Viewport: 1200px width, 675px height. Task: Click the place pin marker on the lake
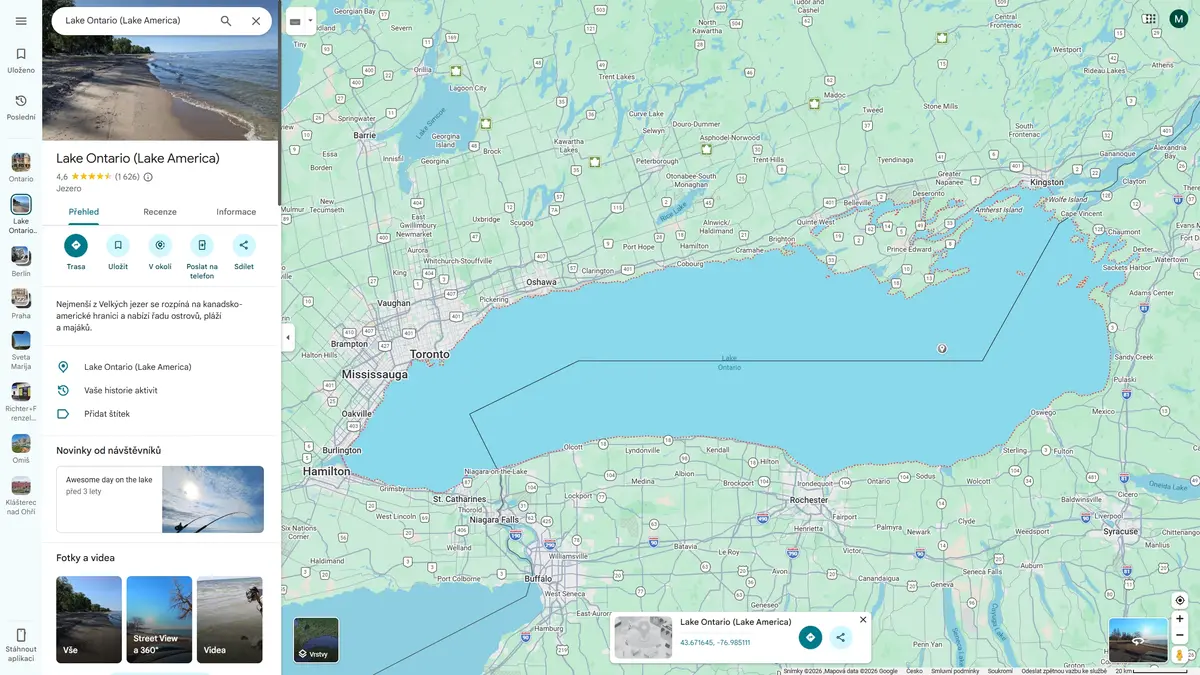[x=942, y=349]
